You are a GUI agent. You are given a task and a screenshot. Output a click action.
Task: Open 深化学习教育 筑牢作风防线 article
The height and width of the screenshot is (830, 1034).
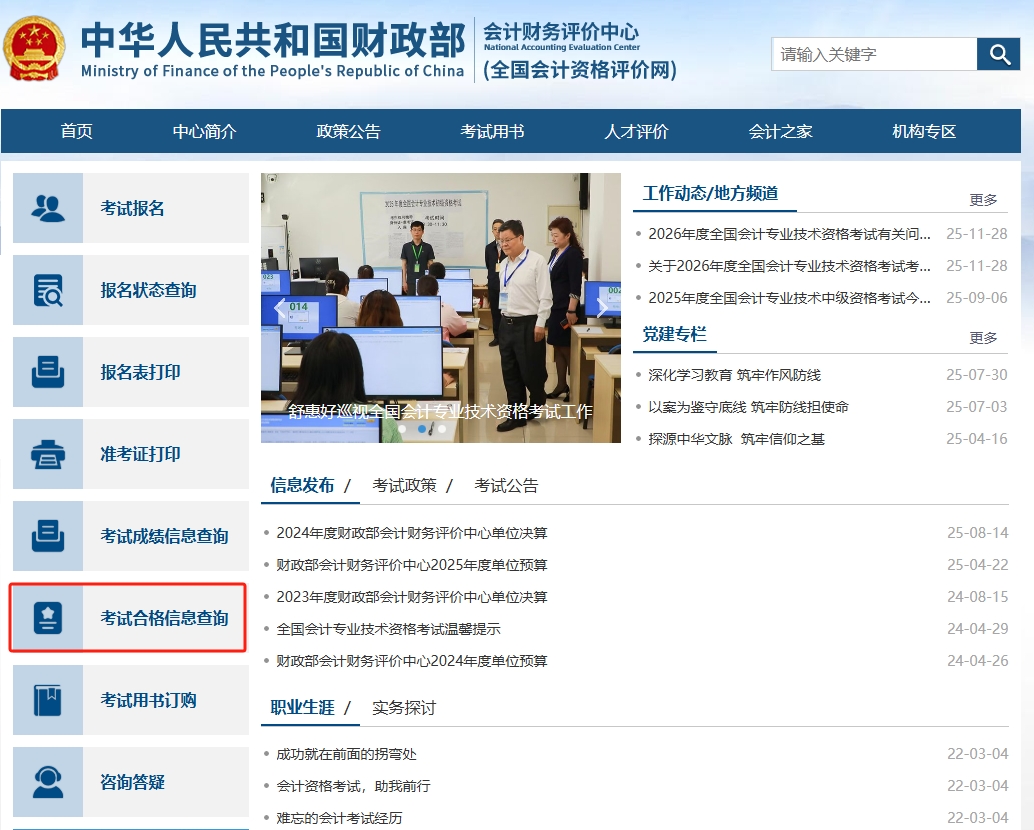(x=734, y=375)
